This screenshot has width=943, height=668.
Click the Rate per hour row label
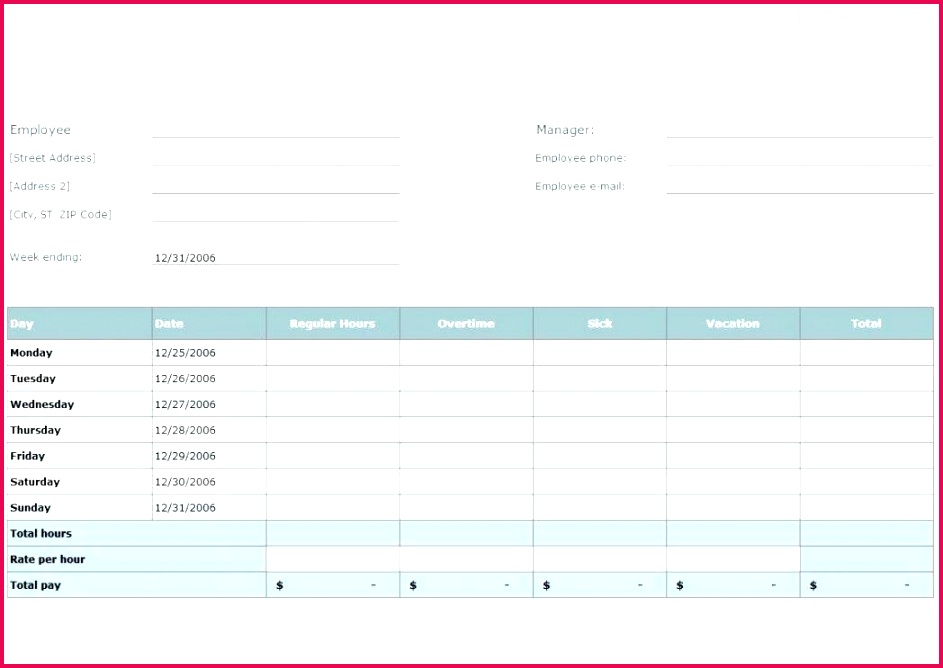pos(48,560)
